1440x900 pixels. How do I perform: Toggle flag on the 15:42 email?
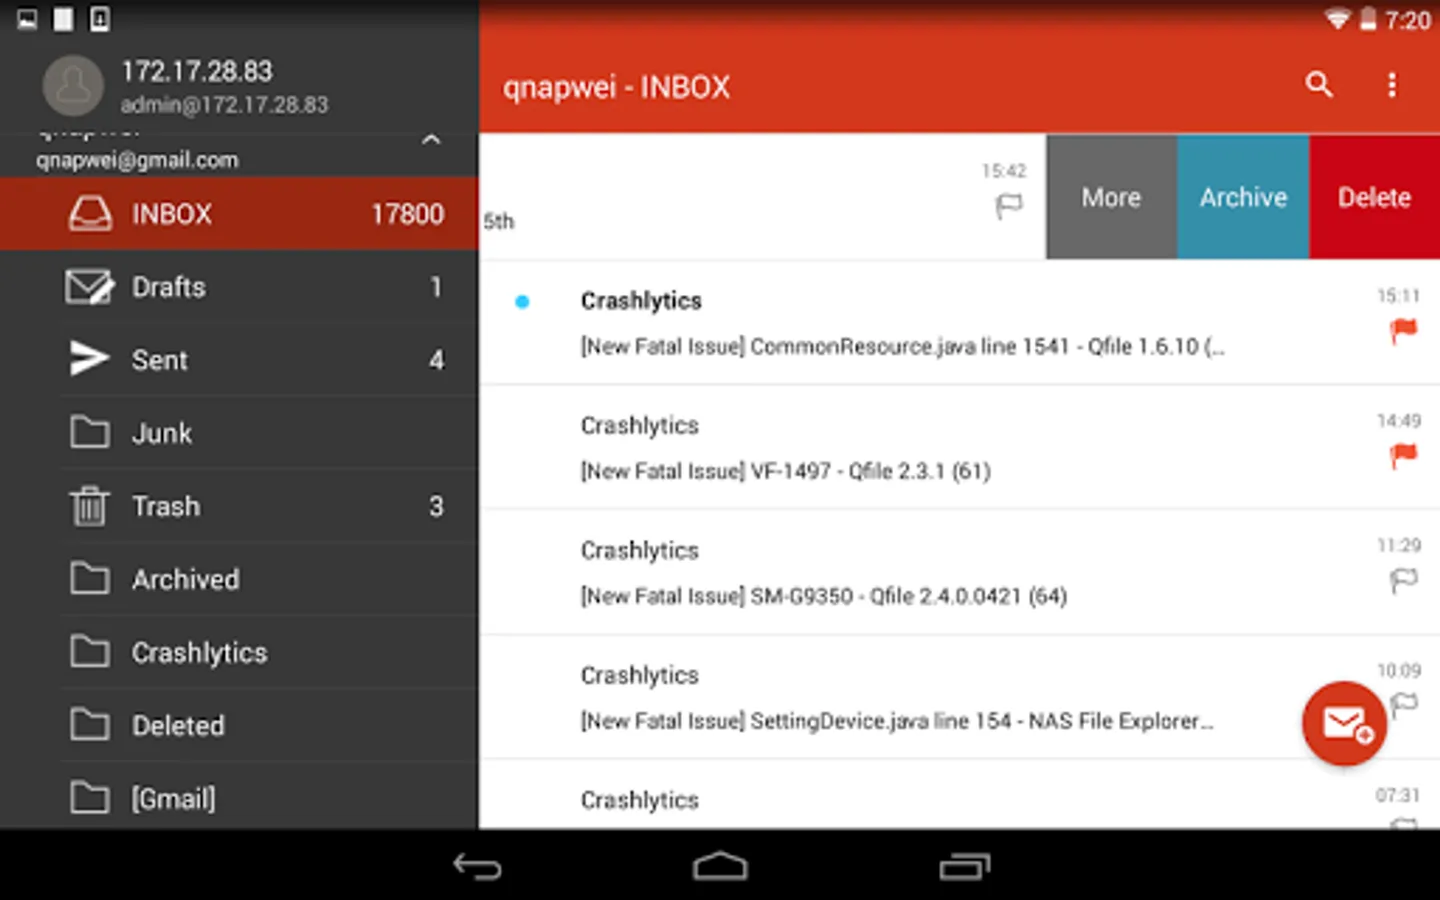click(1009, 206)
